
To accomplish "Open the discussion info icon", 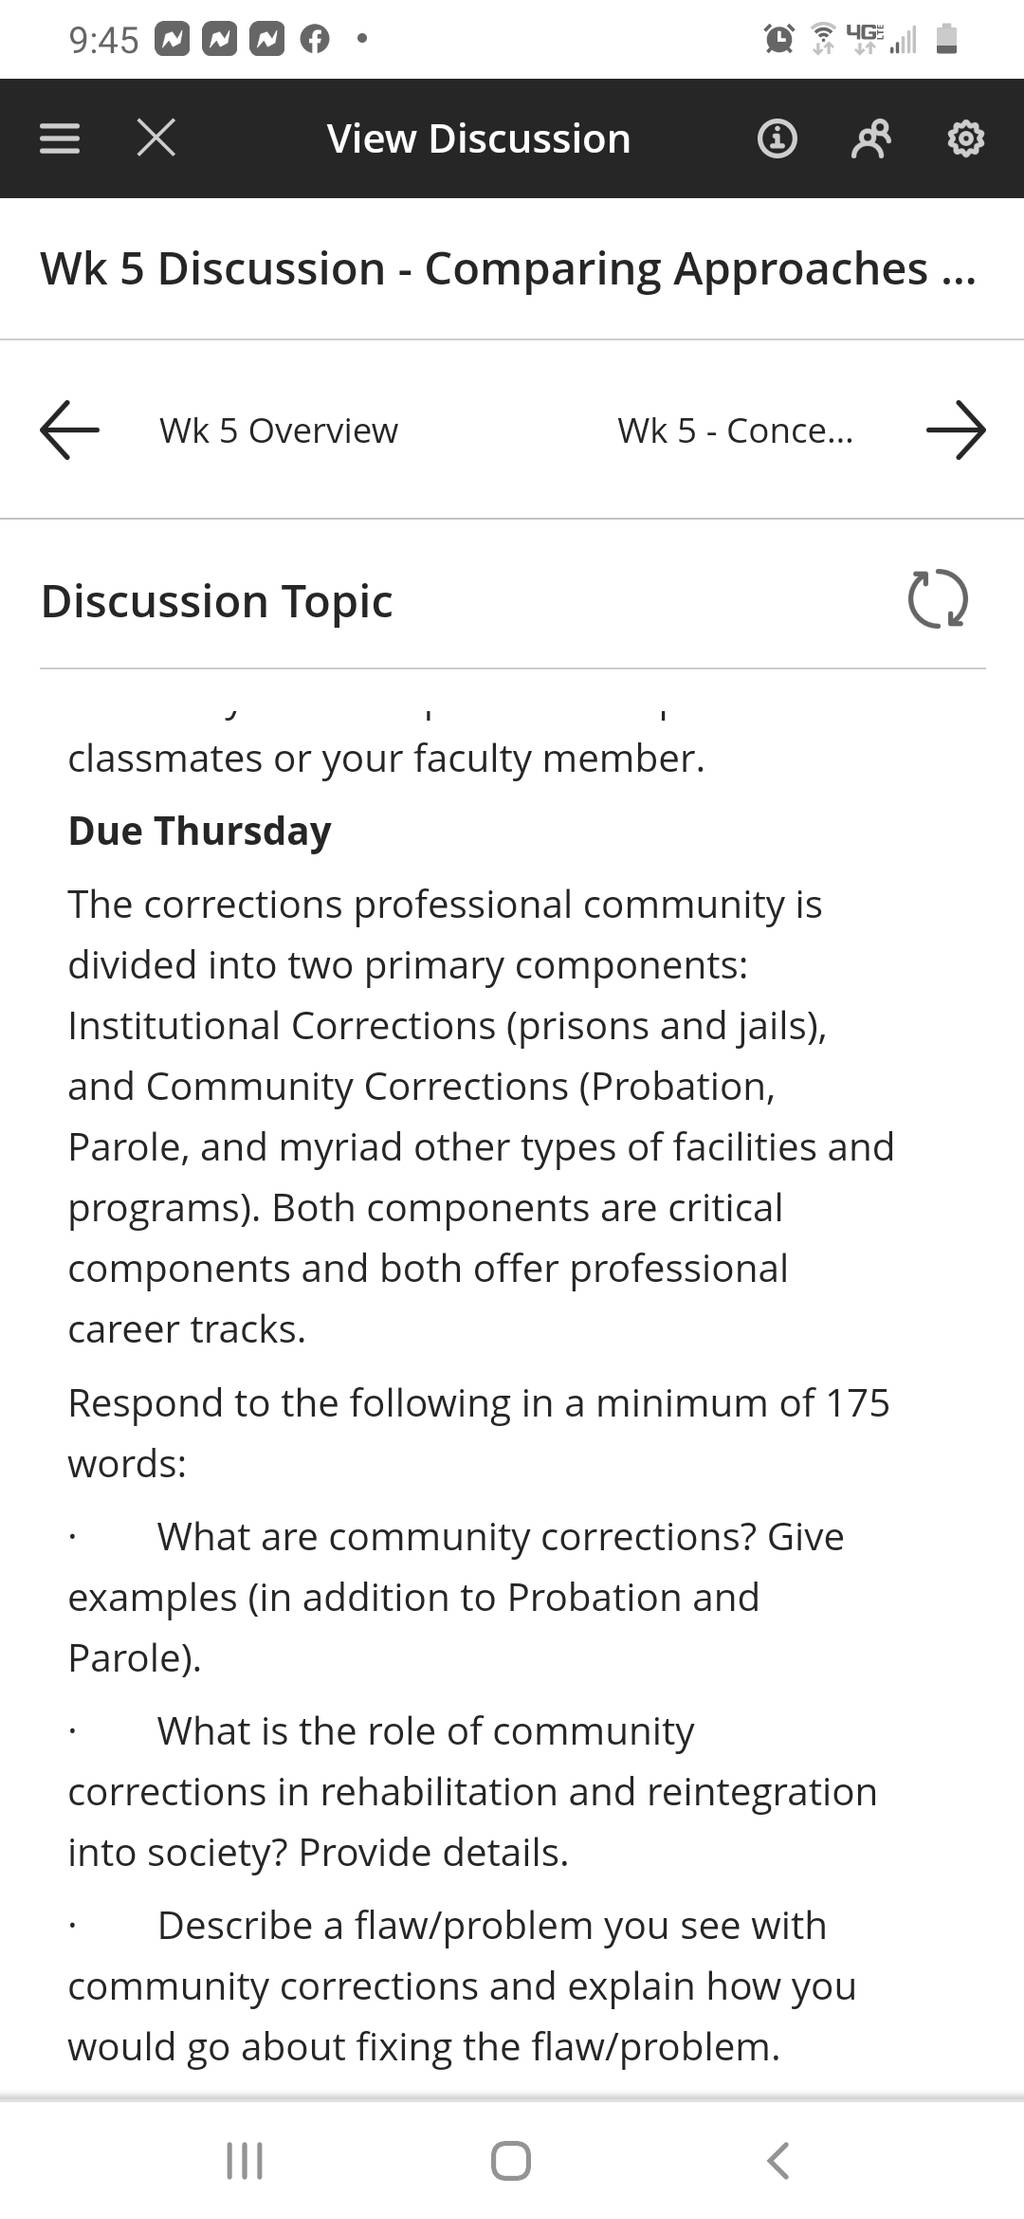I will (x=777, y=138).
